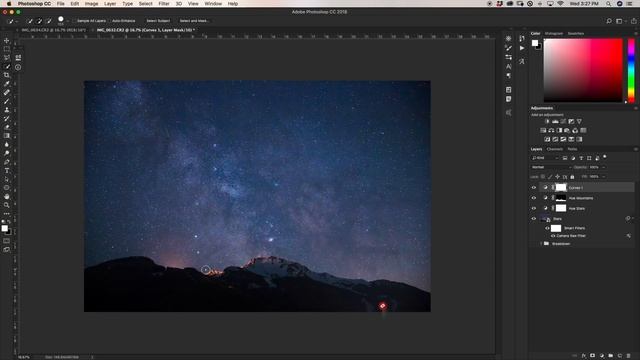640x360 pixels.
Task: Switch to the Swatches tab
Action: 576,33
